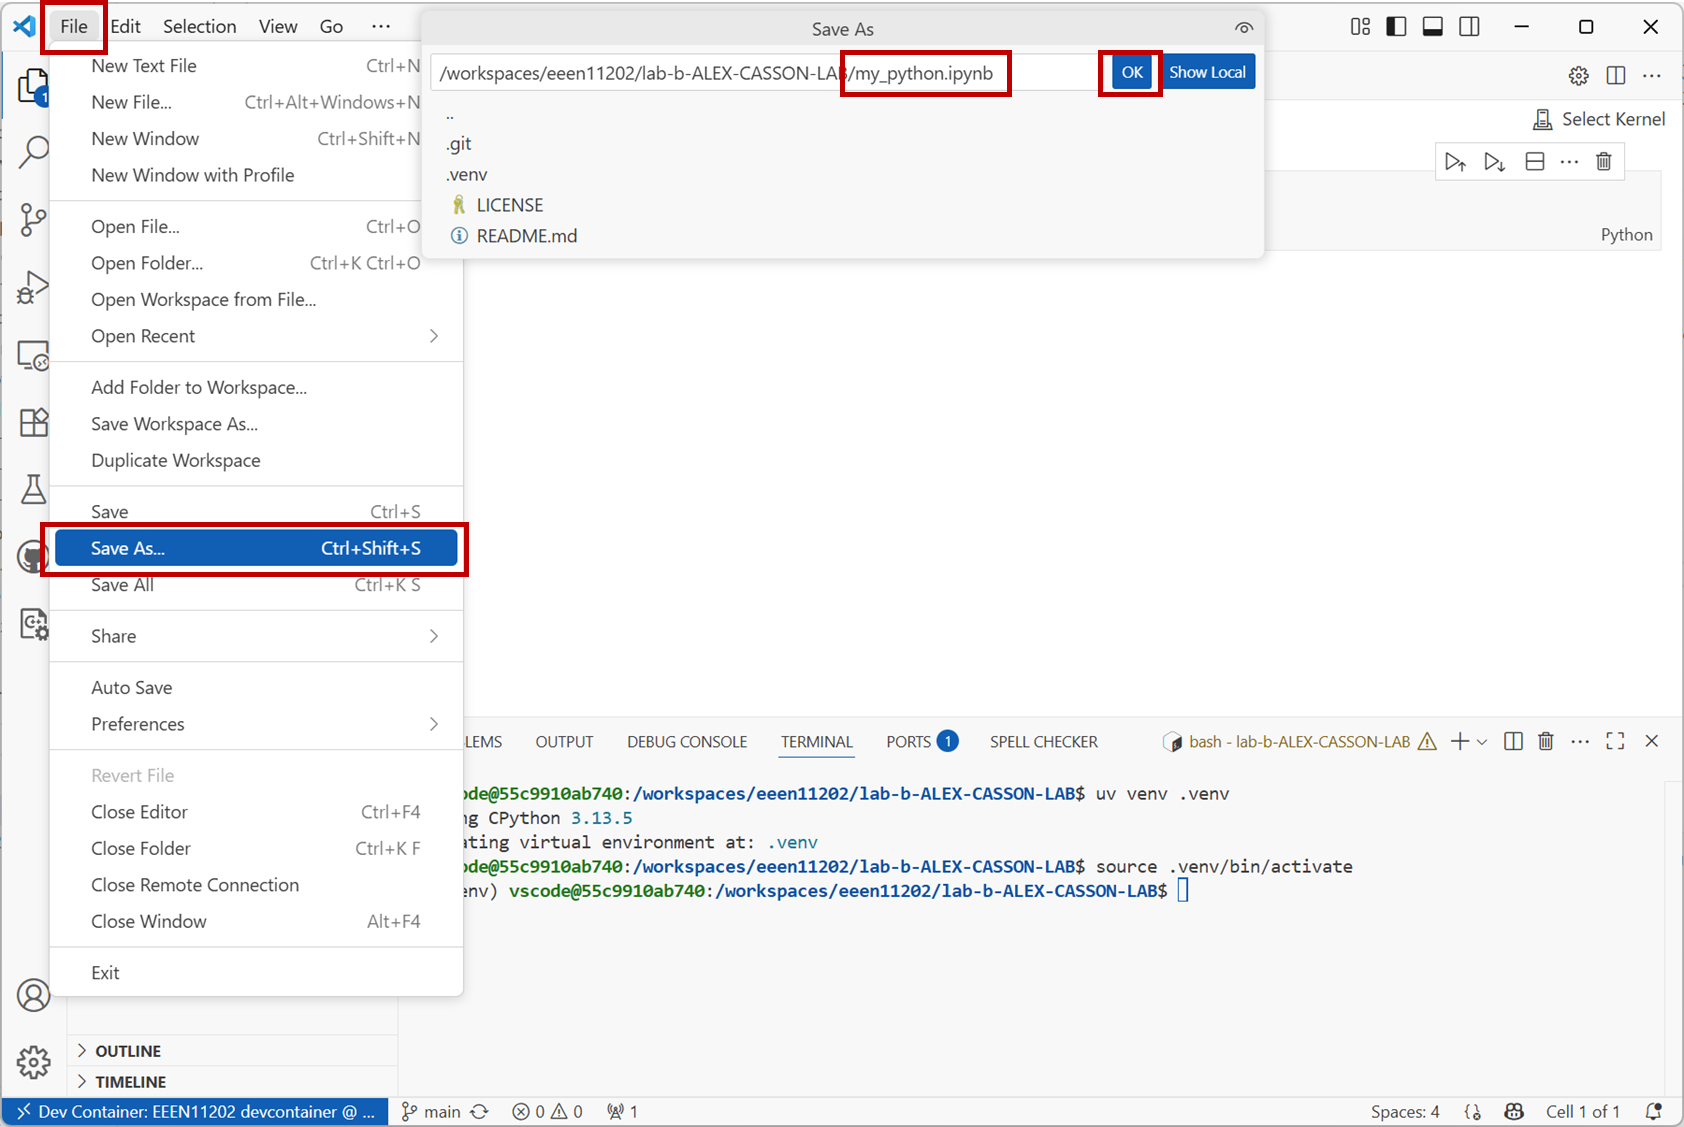Delete the notebook cell with trash icon
1684x1127 pixels.
pos(1603,162)
